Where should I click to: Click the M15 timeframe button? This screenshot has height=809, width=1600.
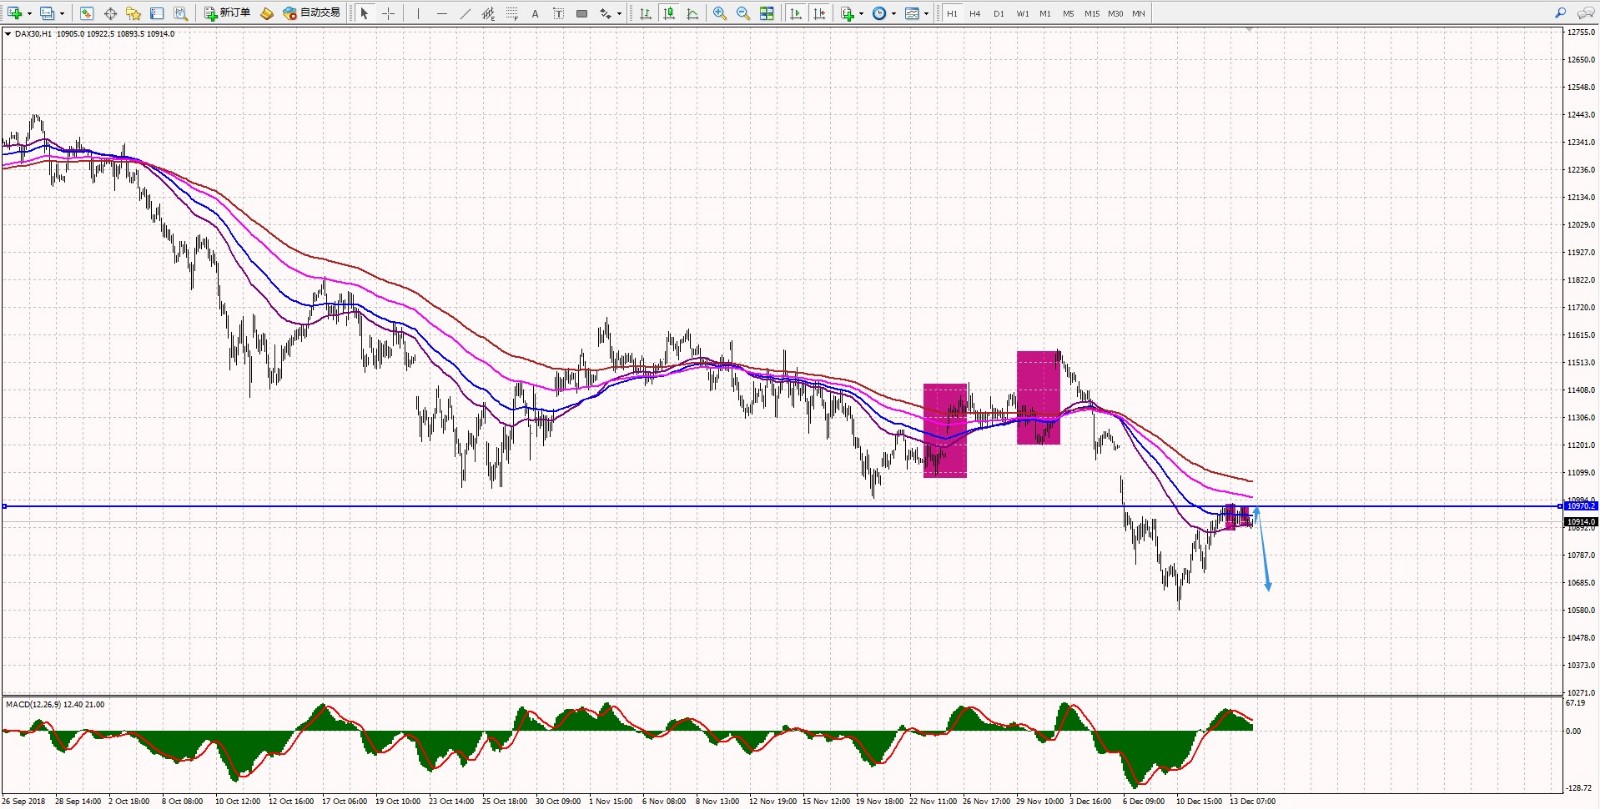[x=1091, y=14]
